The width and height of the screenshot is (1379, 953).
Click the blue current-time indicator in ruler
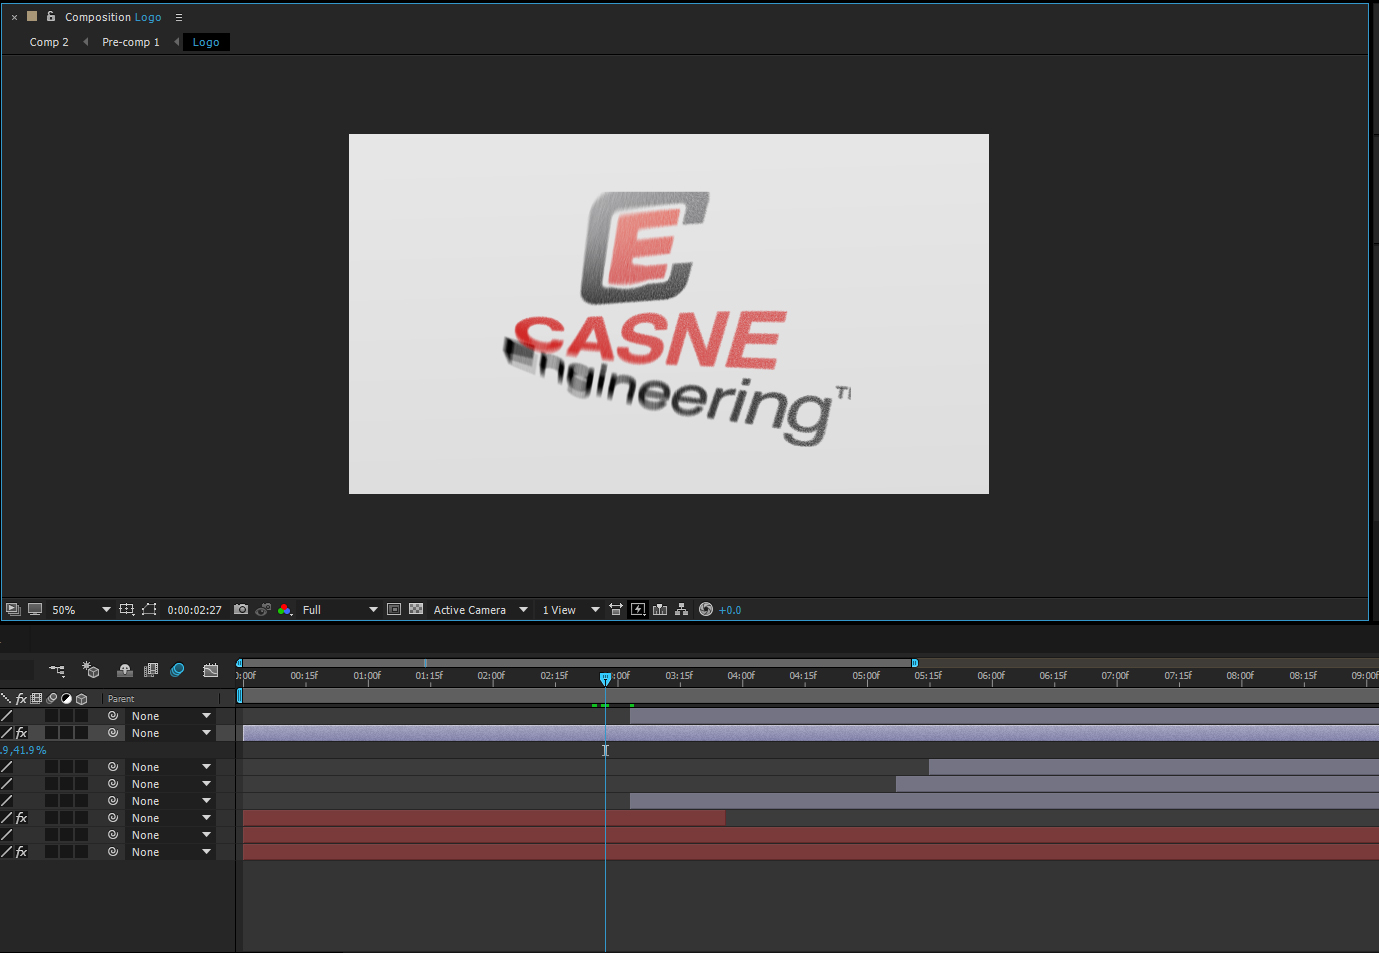coord(605,678)
